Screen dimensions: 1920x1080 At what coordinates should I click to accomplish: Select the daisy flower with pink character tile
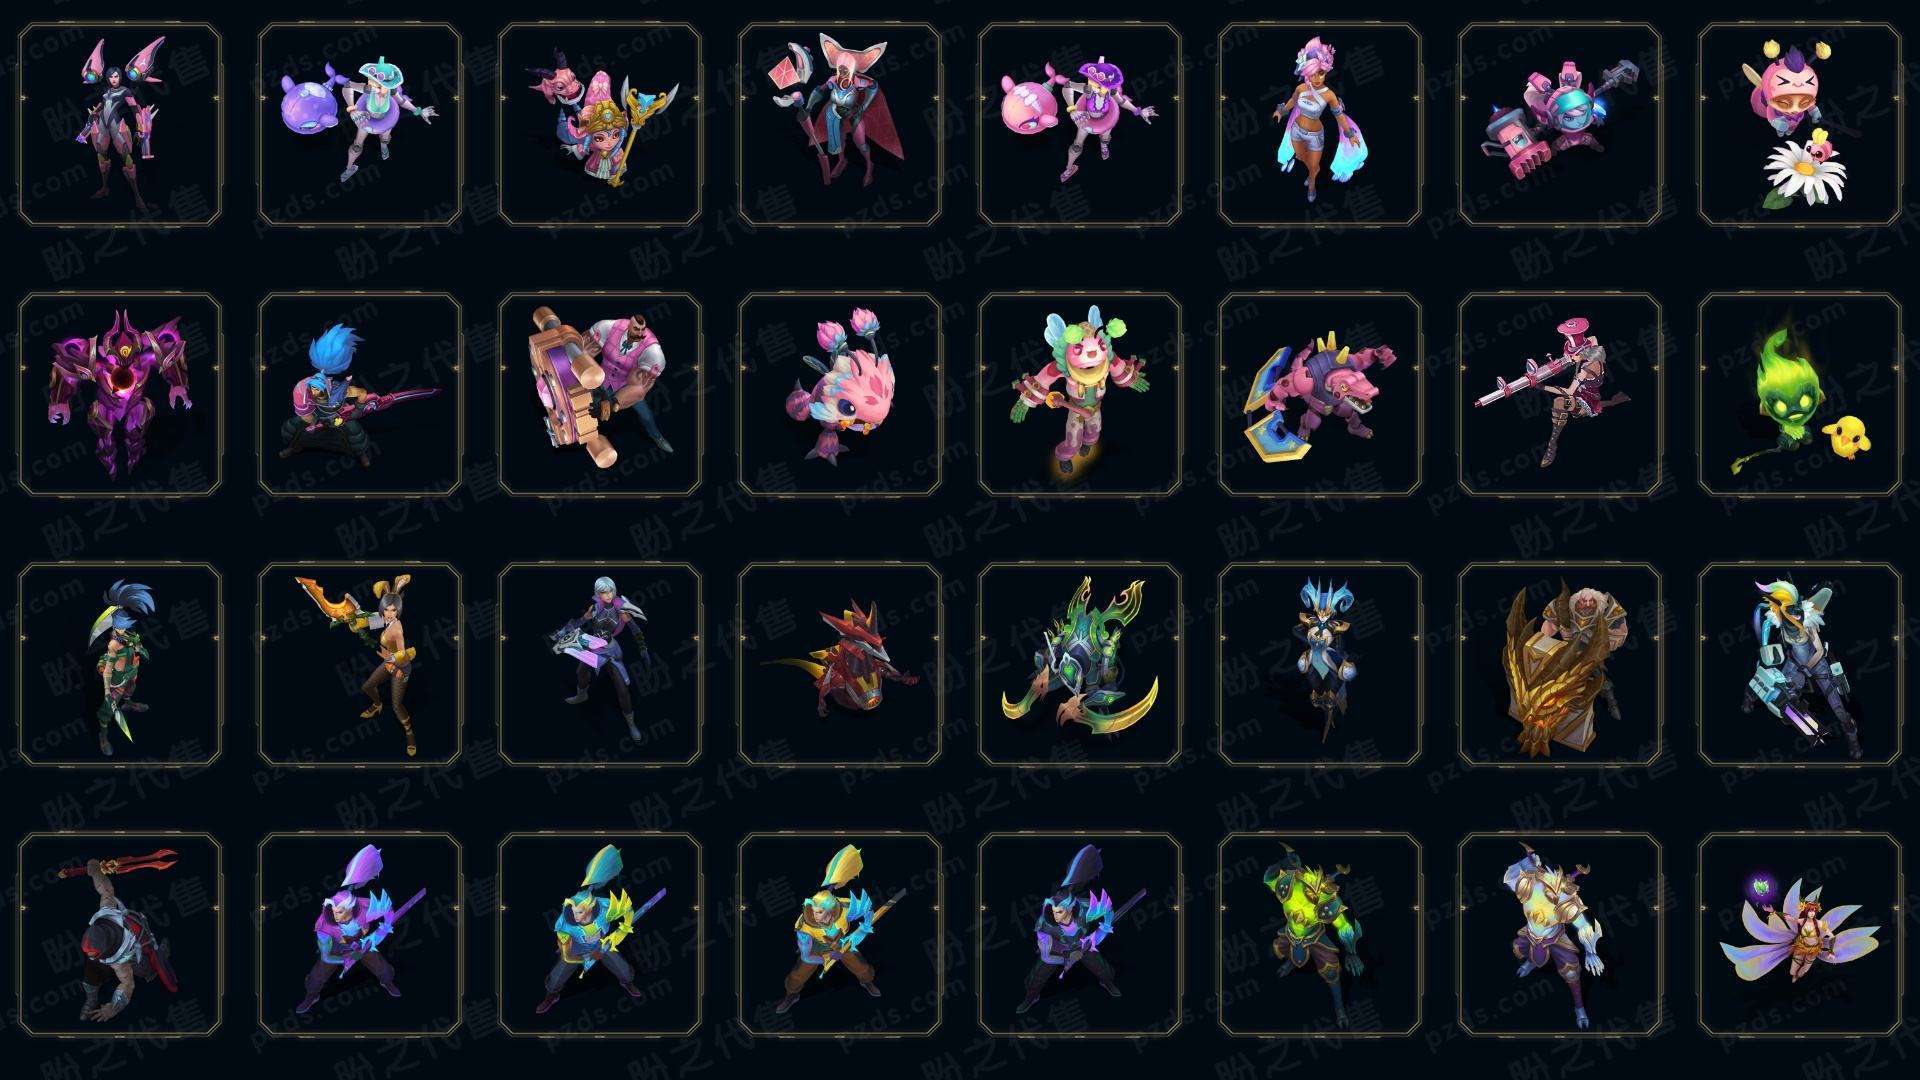(1800, 125)
